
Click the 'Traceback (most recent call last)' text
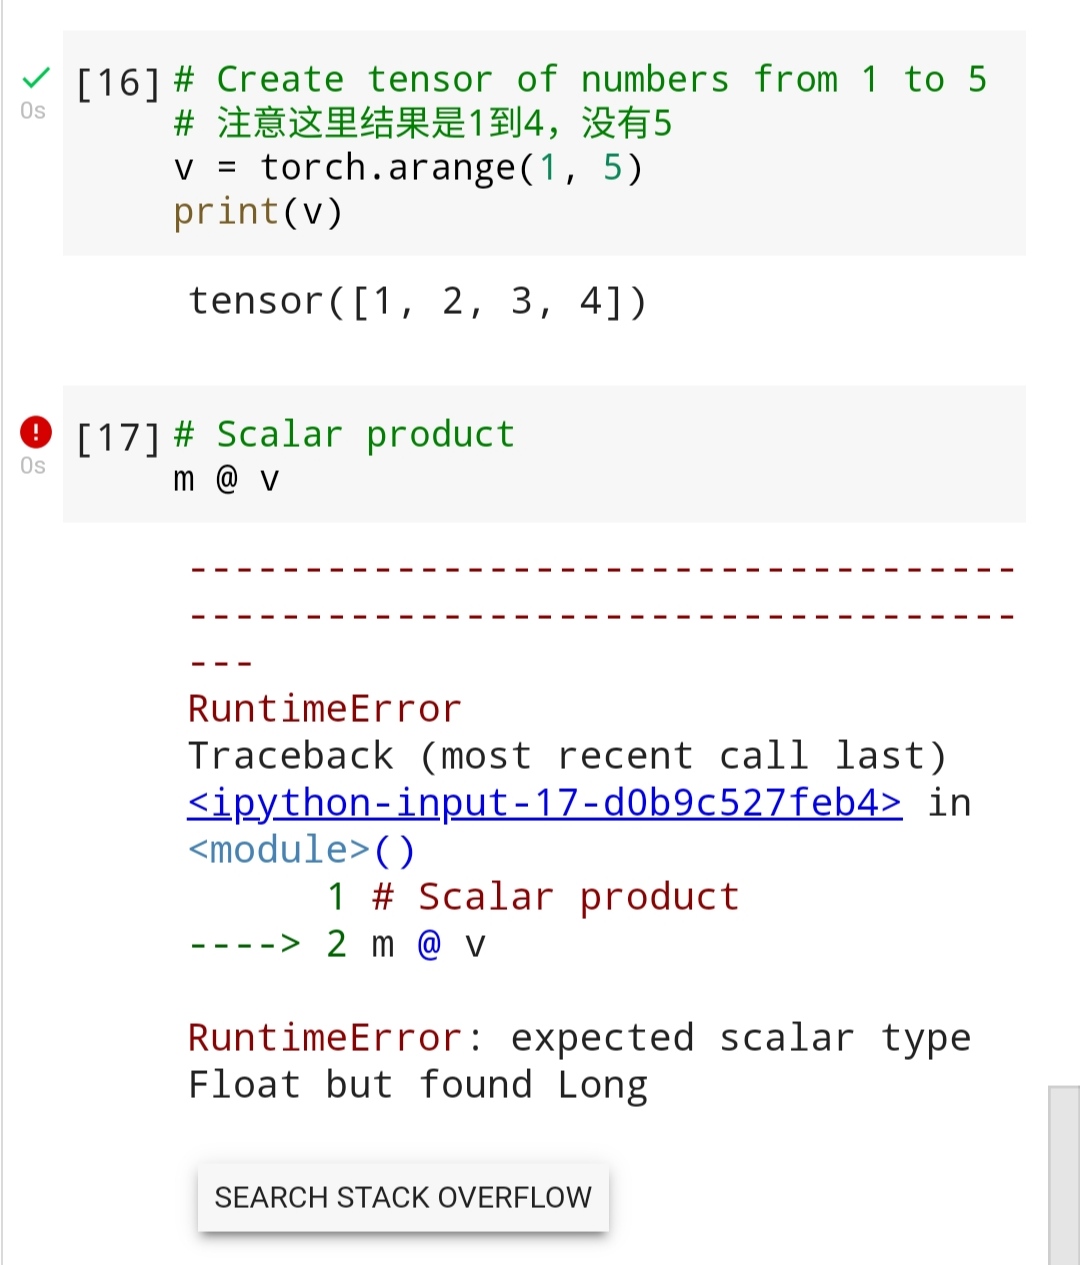(566, 756)
